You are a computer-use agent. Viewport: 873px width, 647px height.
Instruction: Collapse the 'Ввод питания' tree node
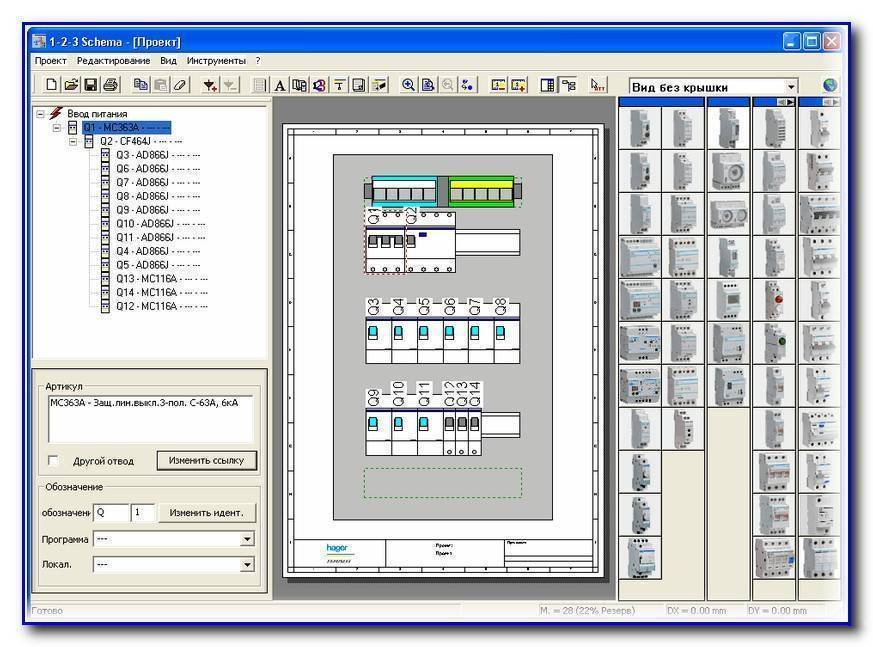(x=41, y=114)
